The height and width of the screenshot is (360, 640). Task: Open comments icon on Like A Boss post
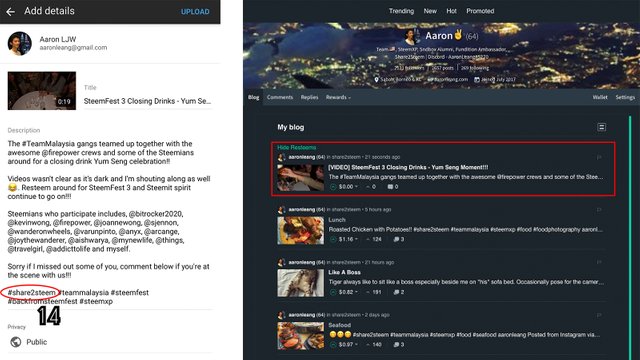pos(396,292)
